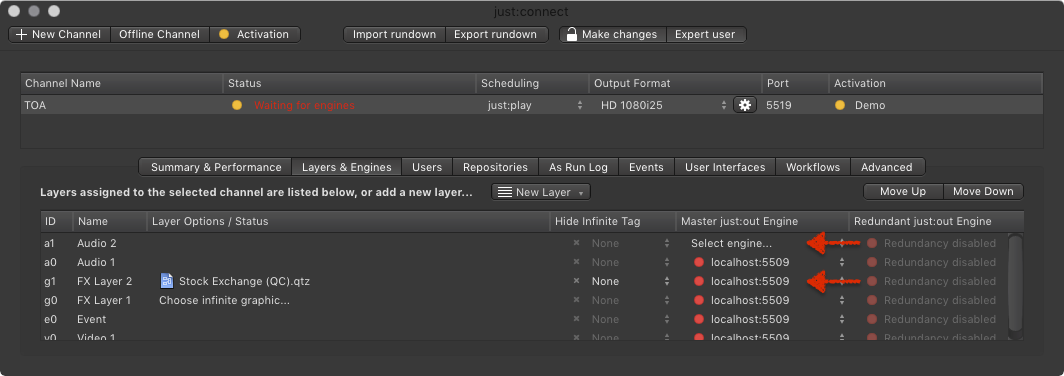Click the Offline Channel button
Viewport: 1064px width, 376px height.
point(159,34)
